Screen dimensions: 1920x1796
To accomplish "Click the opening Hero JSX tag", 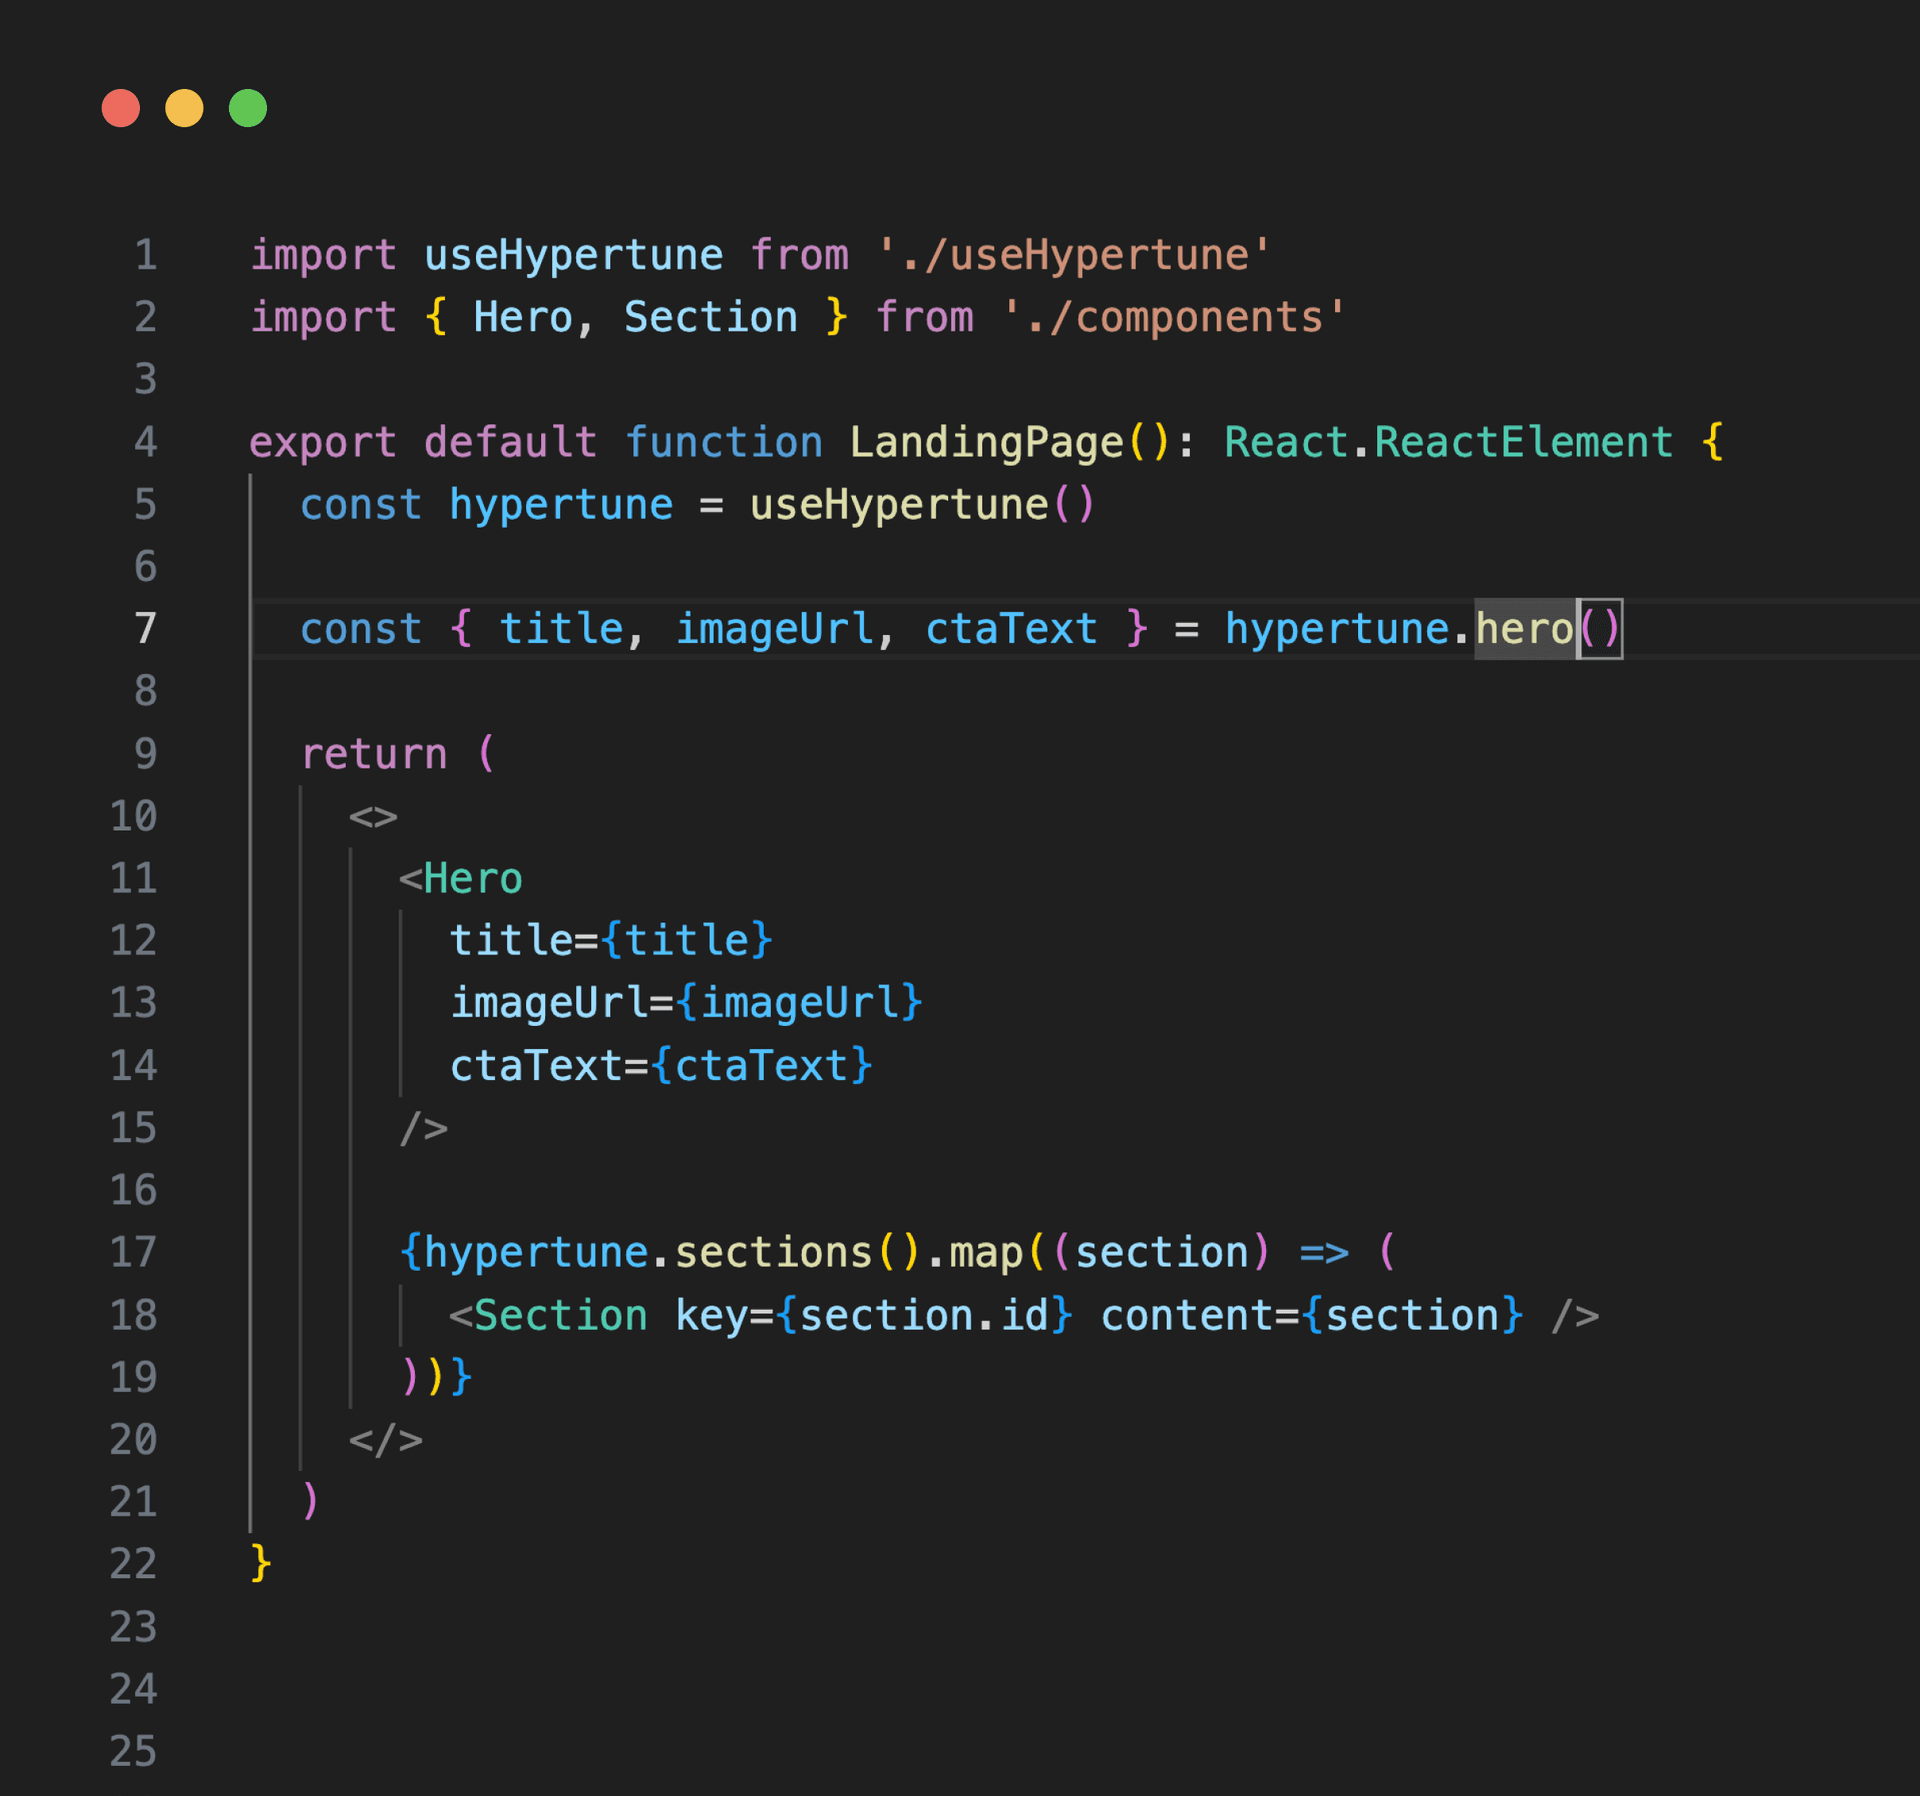I will click(472, 879).
